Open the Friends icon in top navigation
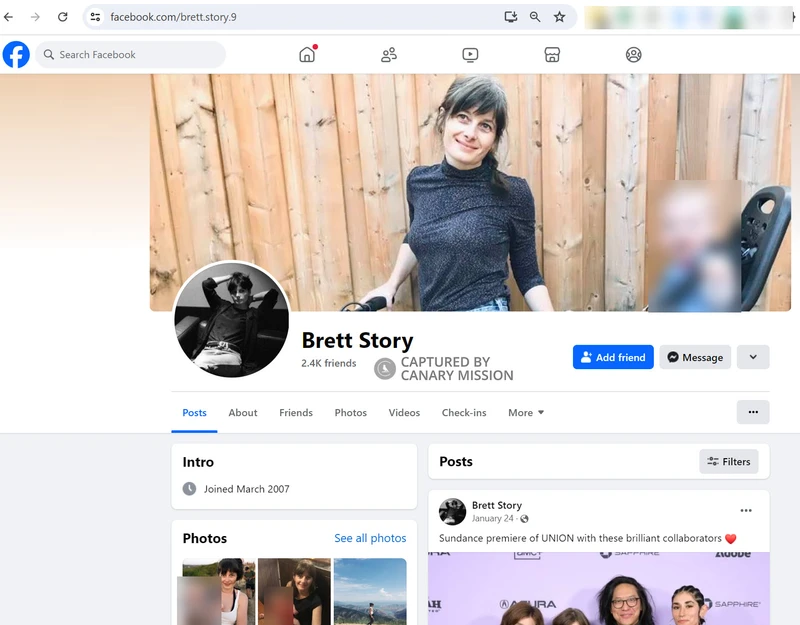The width and height of the screenshot is (800, 625). (x=389, y=55)
